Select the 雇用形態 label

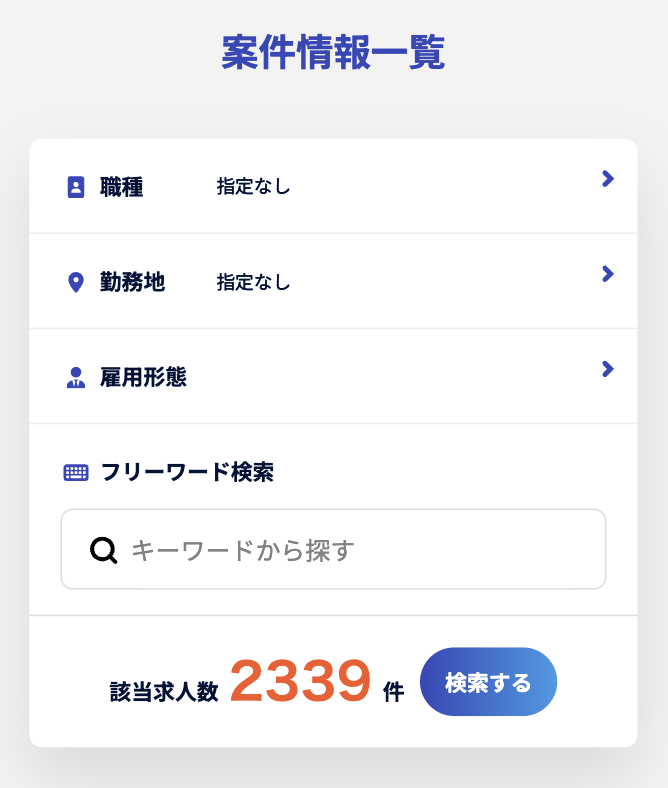(143, 377)
